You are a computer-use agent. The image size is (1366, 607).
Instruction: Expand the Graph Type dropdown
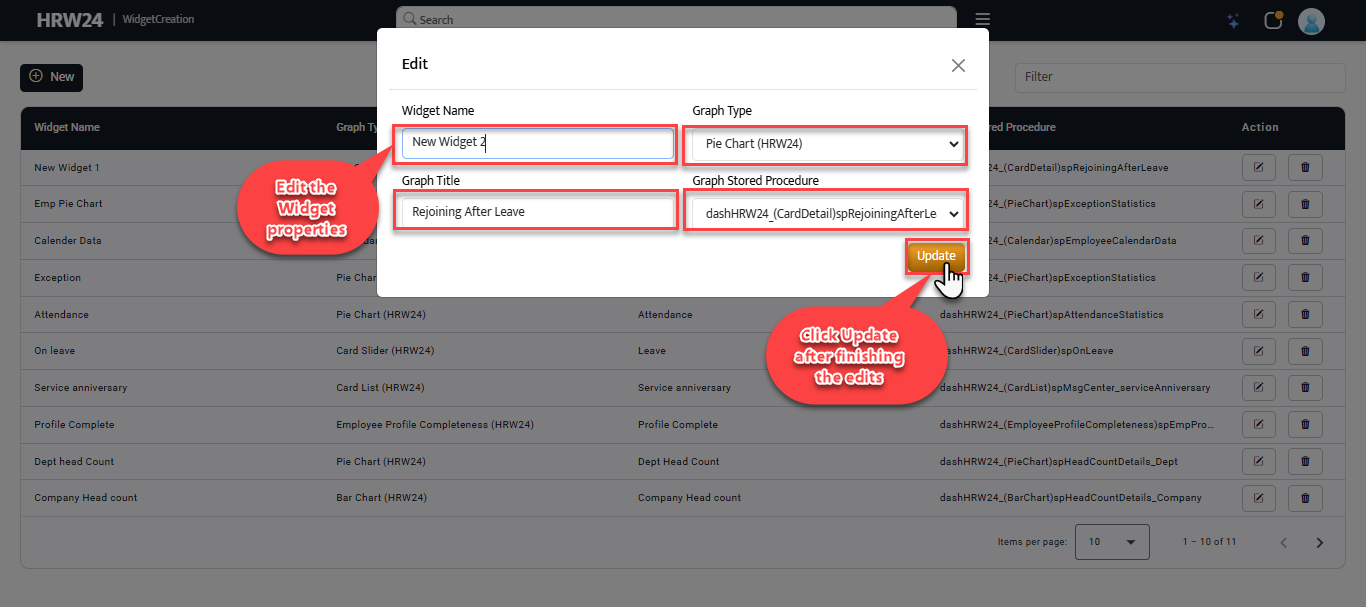(x=827, y=144)
